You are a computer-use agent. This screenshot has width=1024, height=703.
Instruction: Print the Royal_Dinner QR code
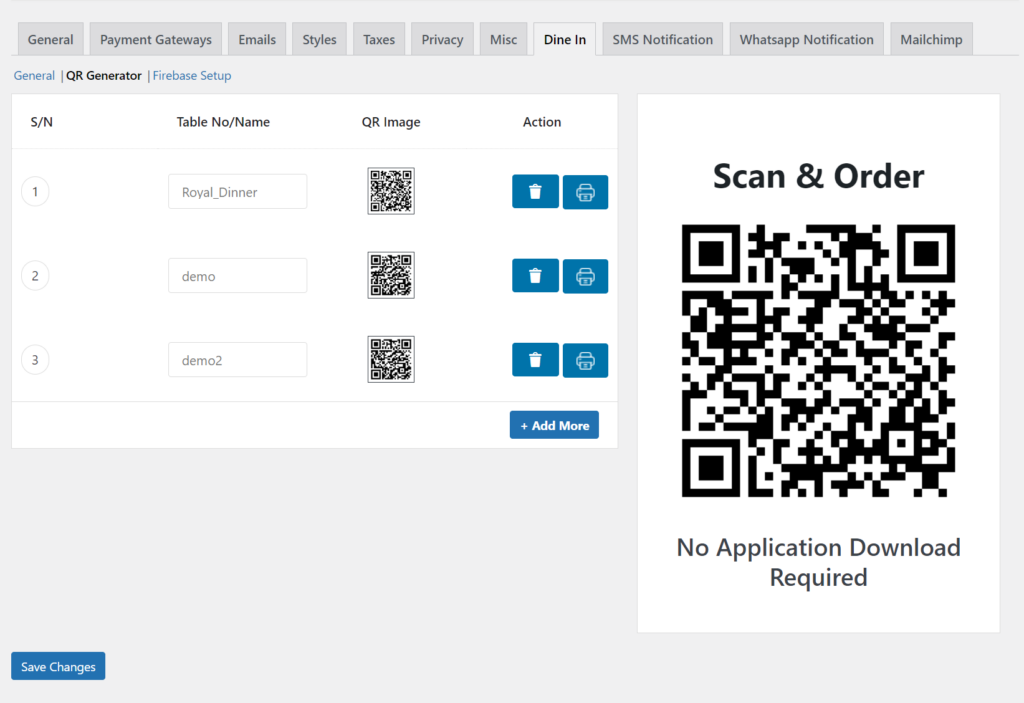pyautogui.click(x=585, y=192)
